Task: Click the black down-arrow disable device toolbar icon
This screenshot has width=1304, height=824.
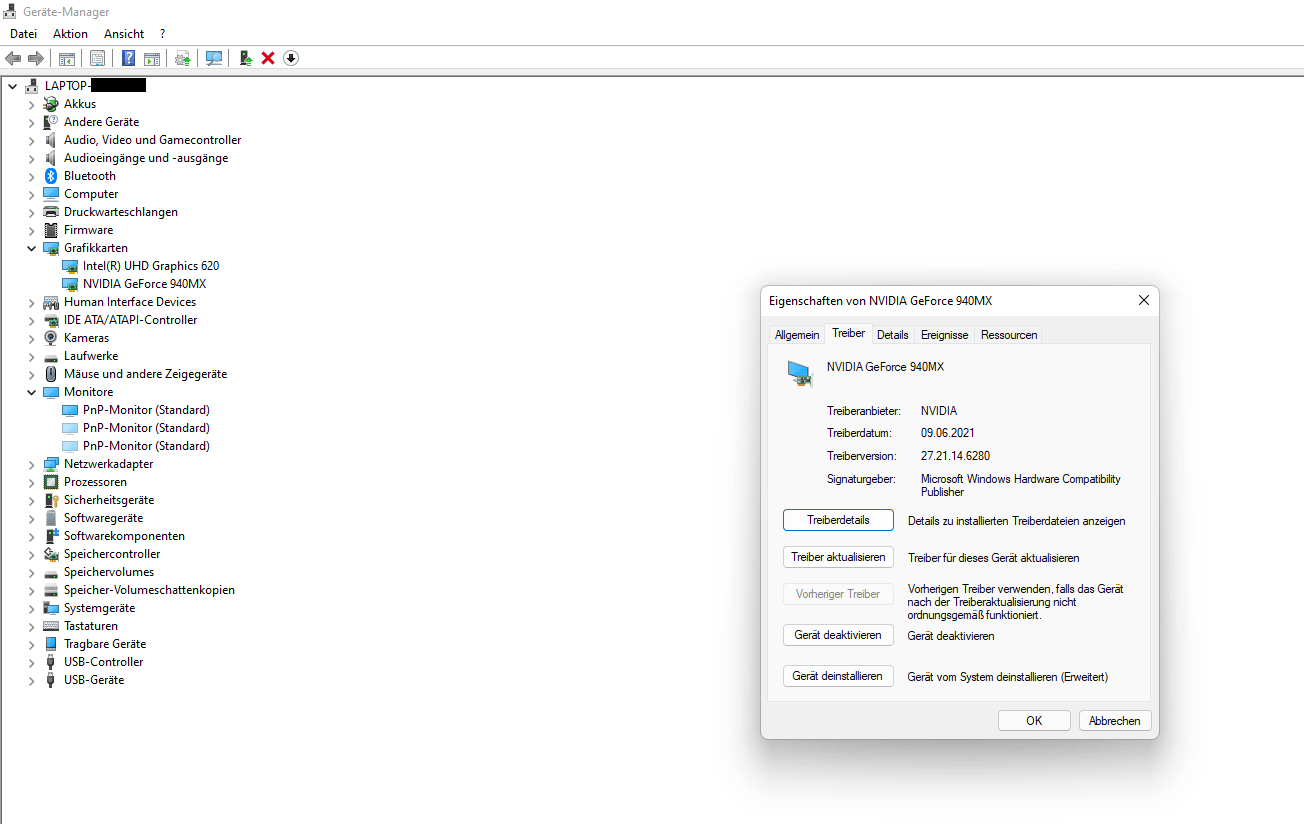Action: [x=291, y=58]
